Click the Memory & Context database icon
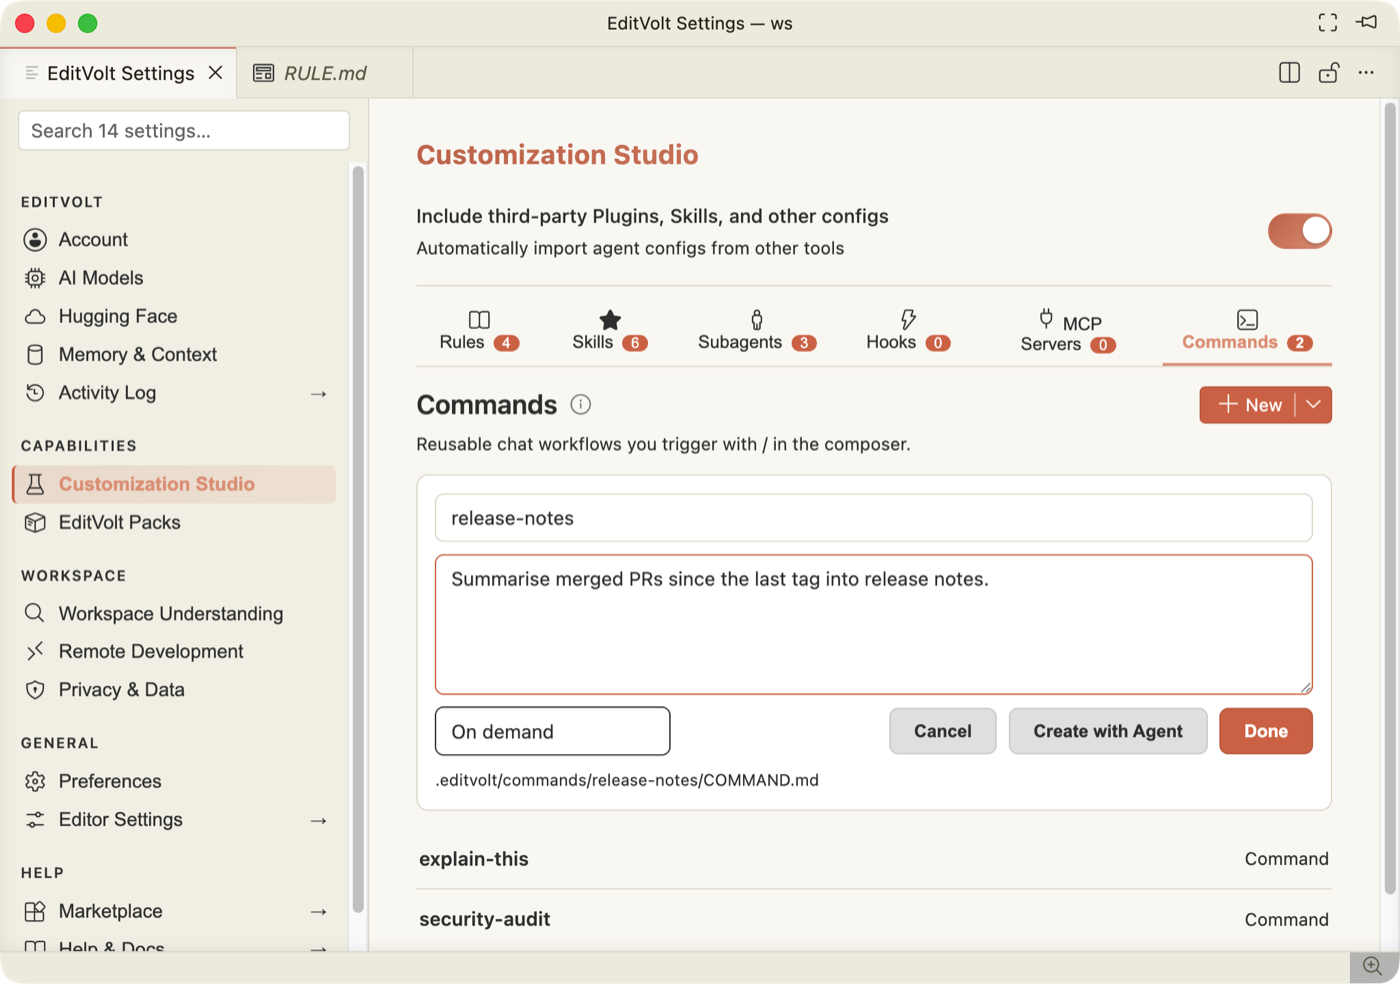 (35, 355)
